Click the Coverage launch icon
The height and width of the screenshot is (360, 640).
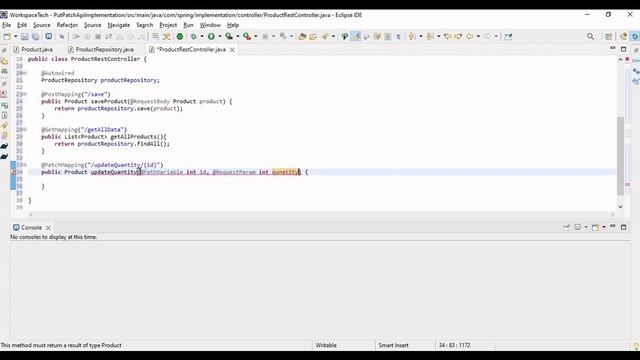pyautogui.click(x=229, y=37)
